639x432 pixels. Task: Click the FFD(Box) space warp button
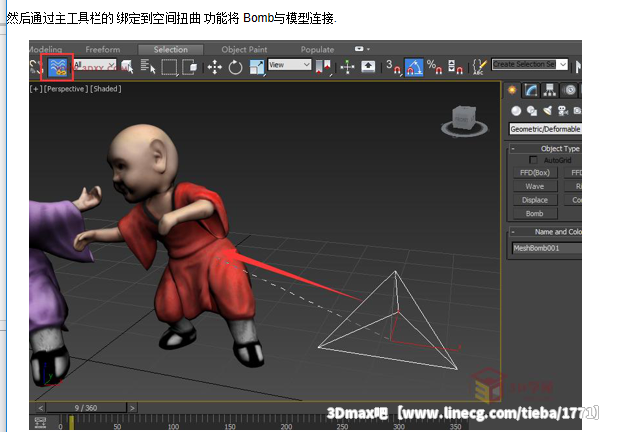click(535, 173)
